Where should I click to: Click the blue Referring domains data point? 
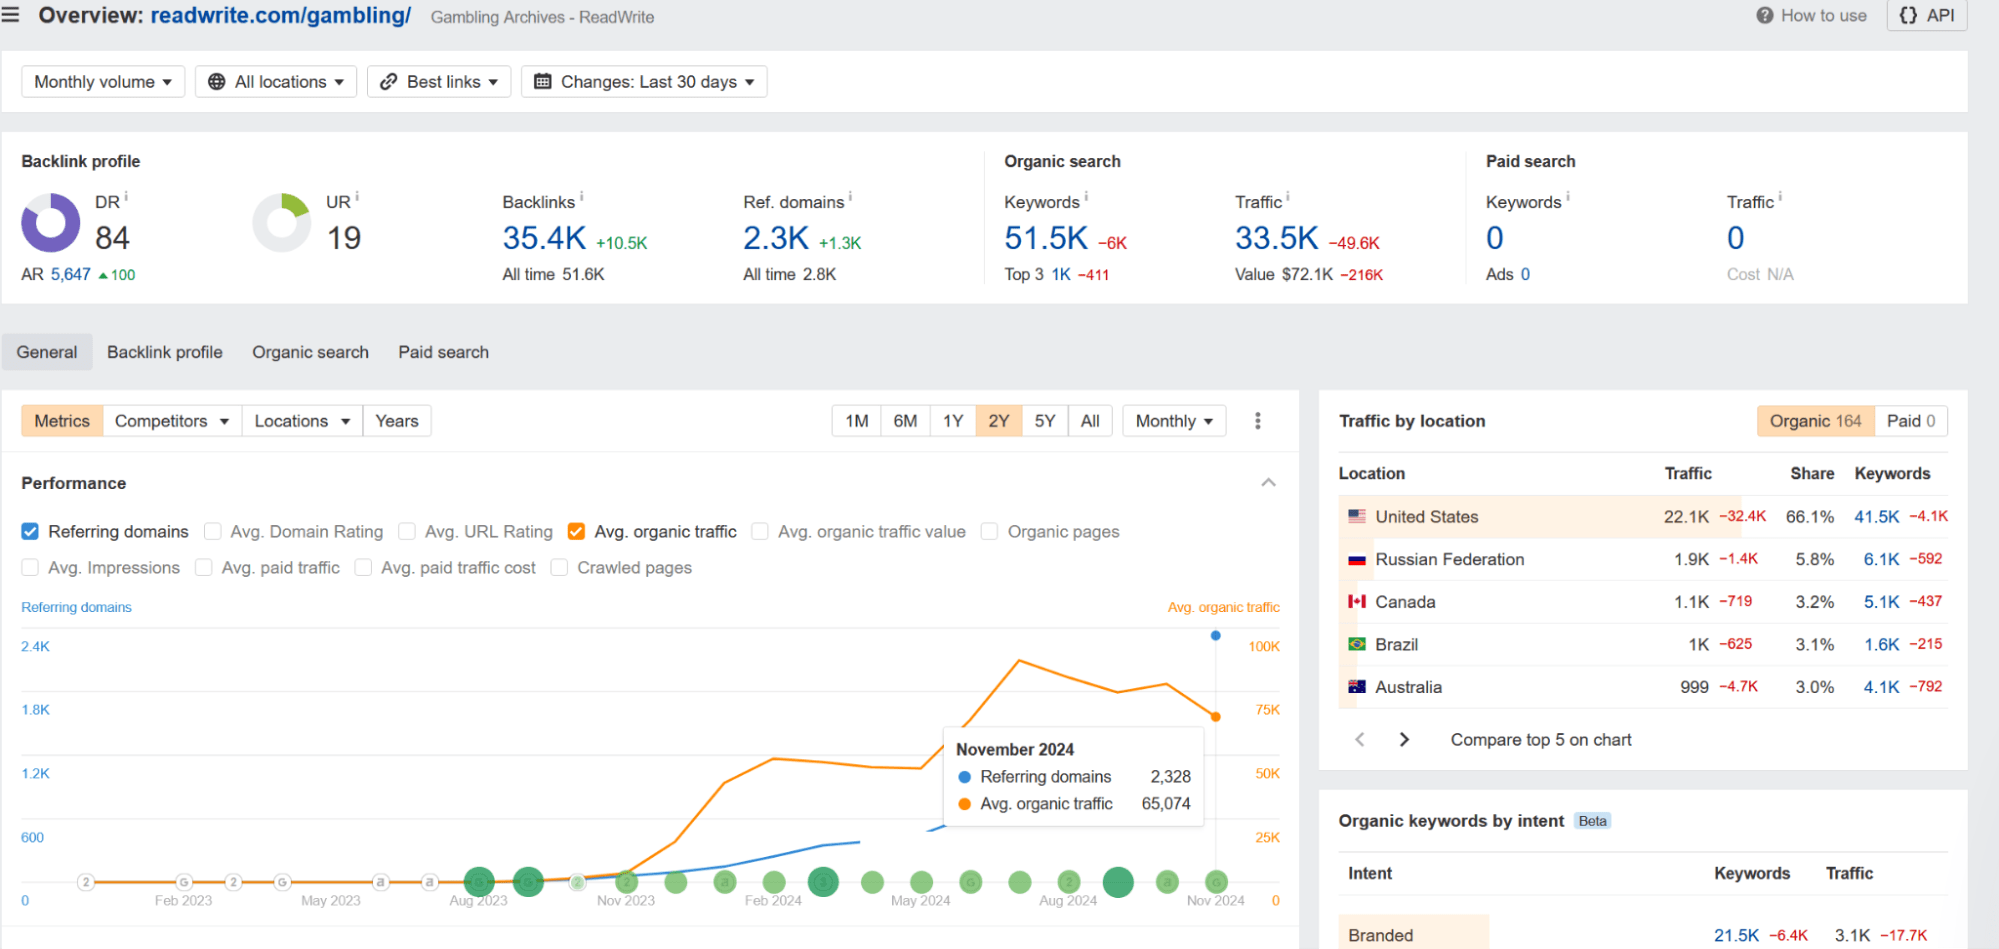[1215, 635]
